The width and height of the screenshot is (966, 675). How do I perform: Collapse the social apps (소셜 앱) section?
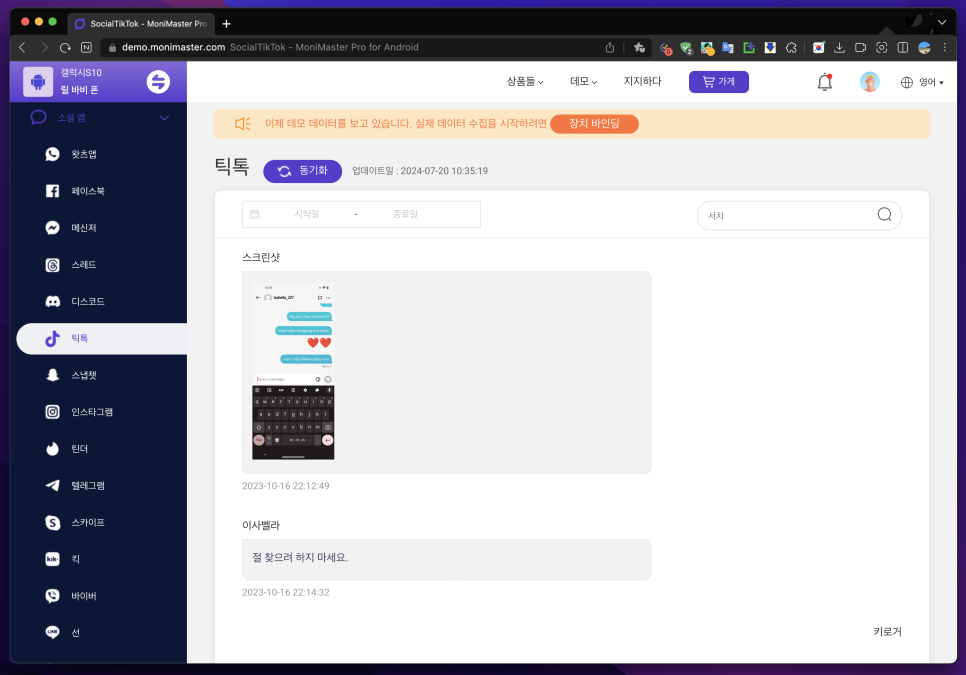point(164,118)
